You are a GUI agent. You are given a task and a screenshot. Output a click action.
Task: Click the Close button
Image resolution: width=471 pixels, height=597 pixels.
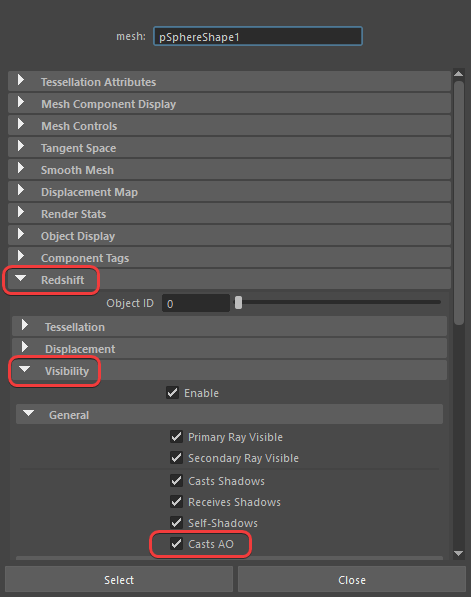pos(352,580)
